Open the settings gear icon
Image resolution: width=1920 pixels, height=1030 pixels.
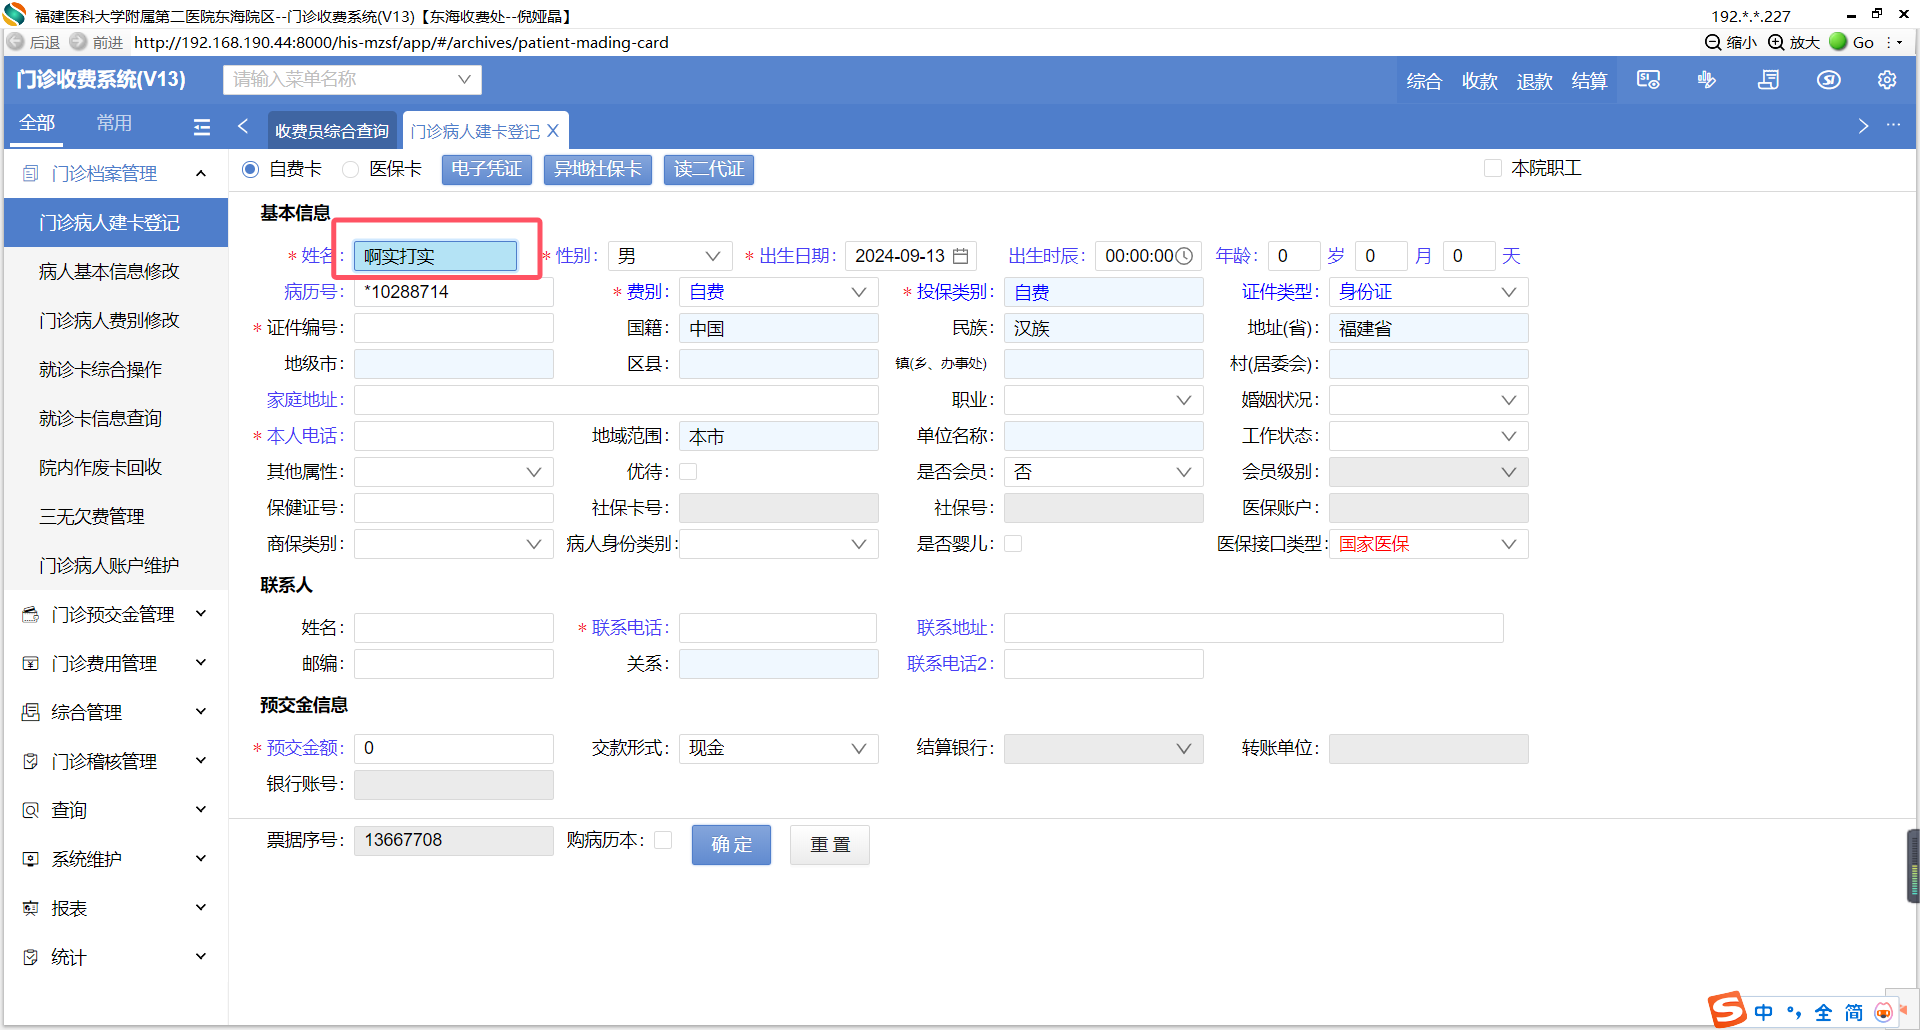[1887, 80]
